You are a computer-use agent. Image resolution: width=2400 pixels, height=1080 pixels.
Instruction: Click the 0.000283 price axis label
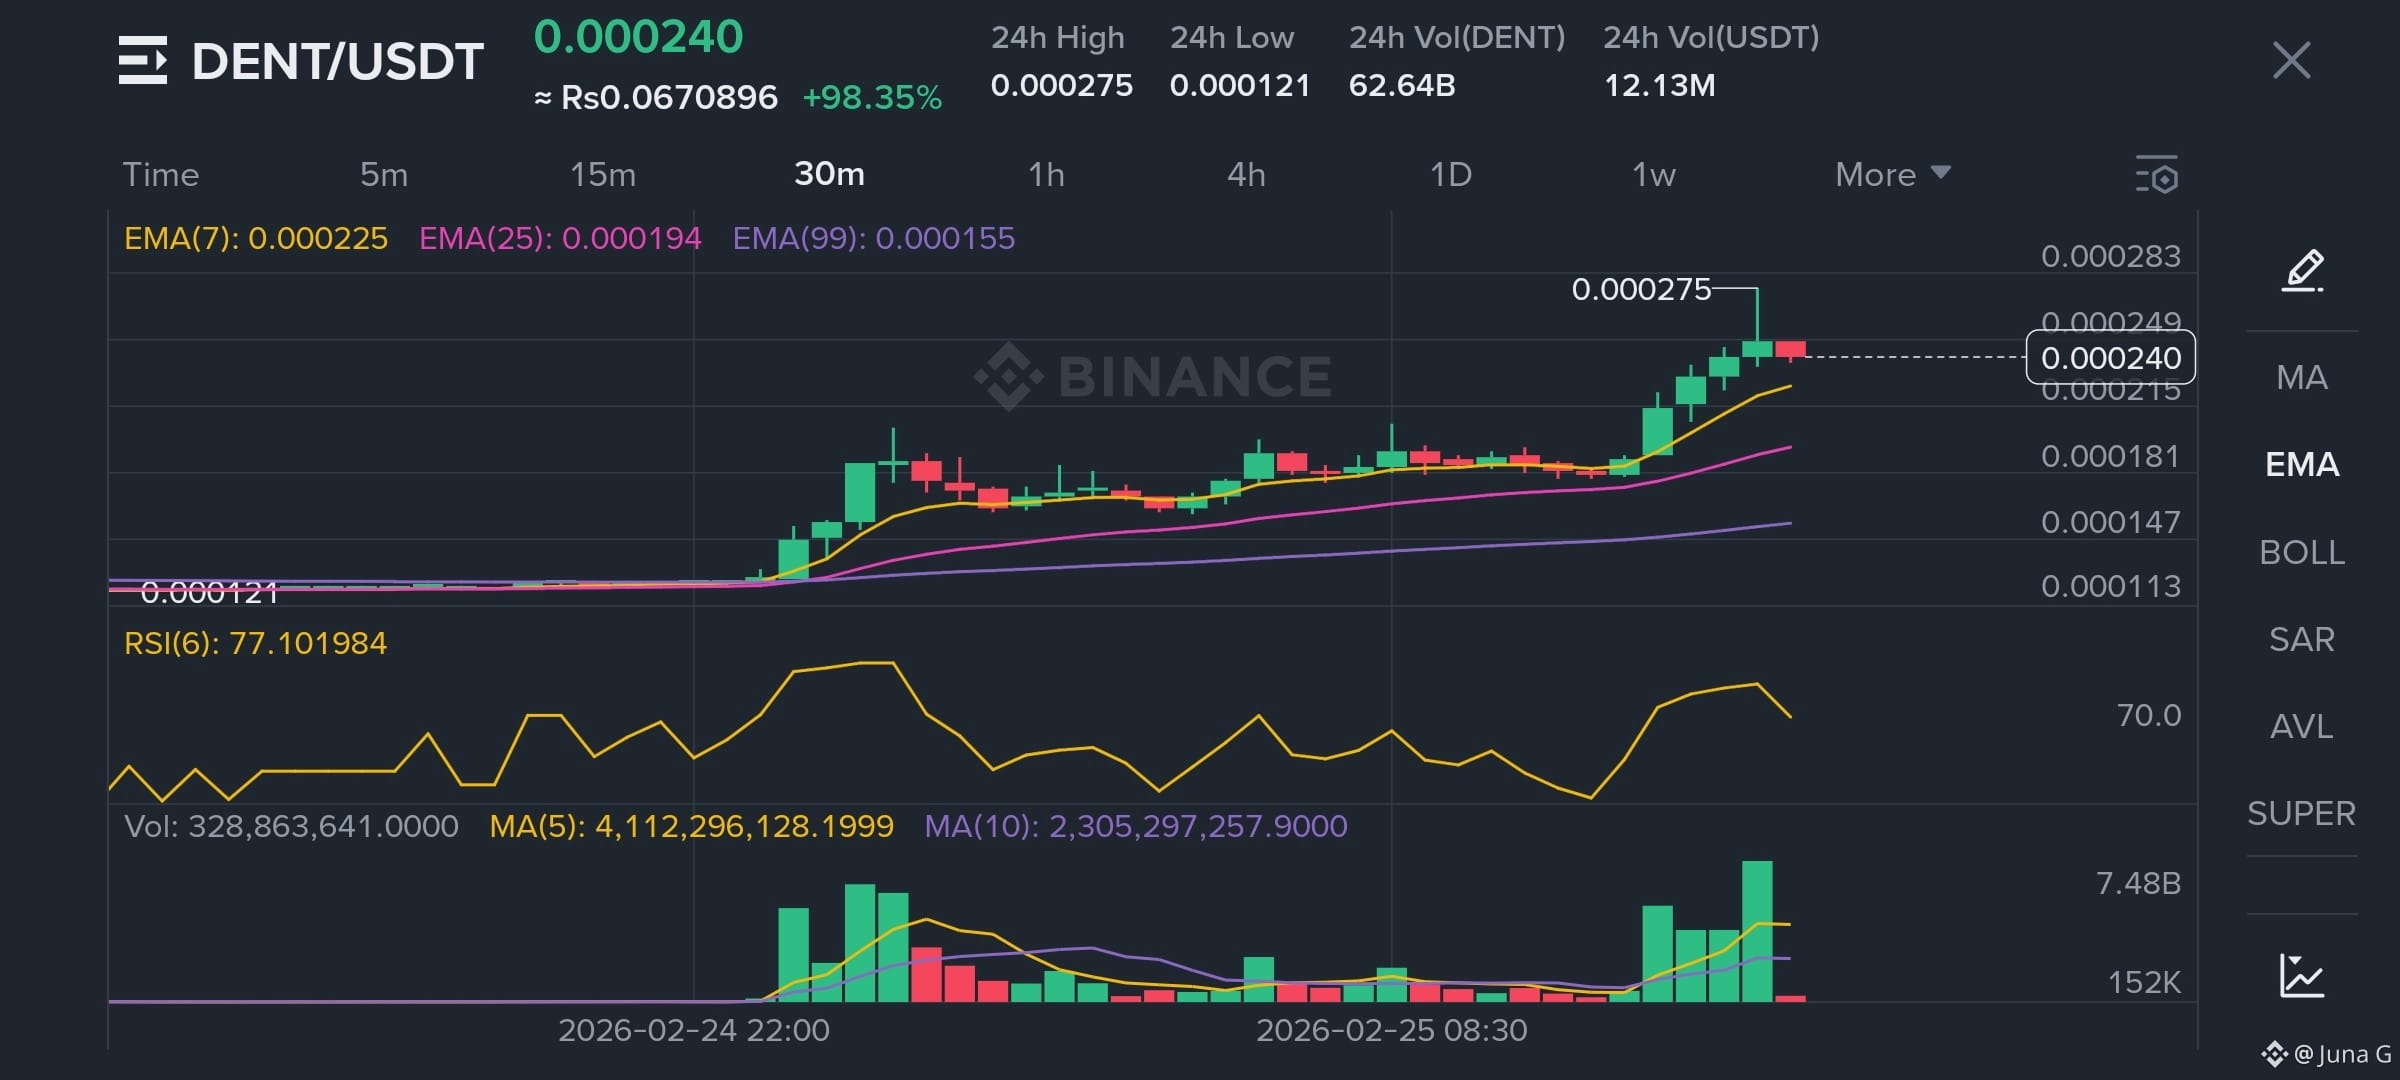click(x=2111, y=256)
